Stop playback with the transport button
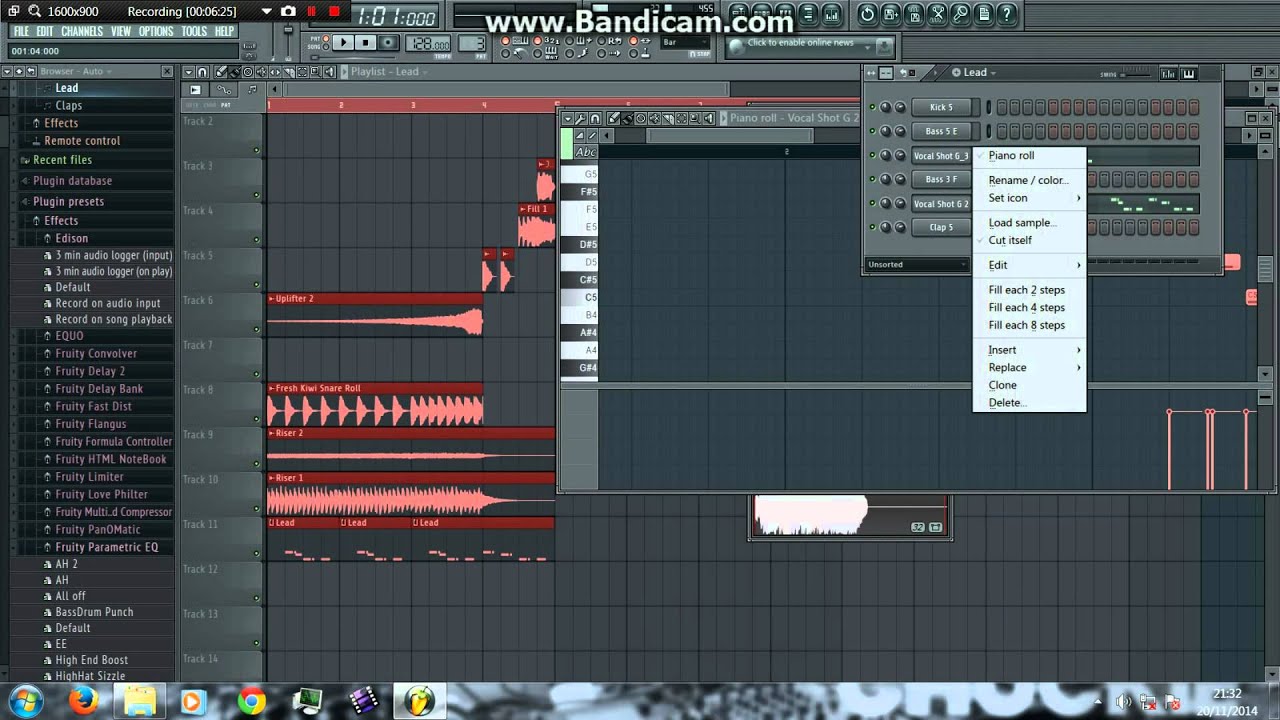The height and width of the screenshot is (720, 1280). coord(365,42)
